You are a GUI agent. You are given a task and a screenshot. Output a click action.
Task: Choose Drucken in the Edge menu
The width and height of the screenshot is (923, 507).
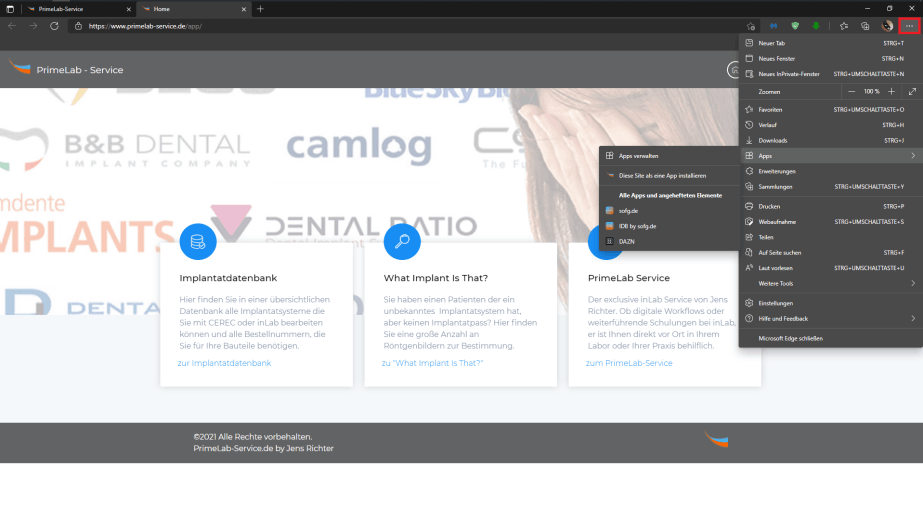pos(769,206)
